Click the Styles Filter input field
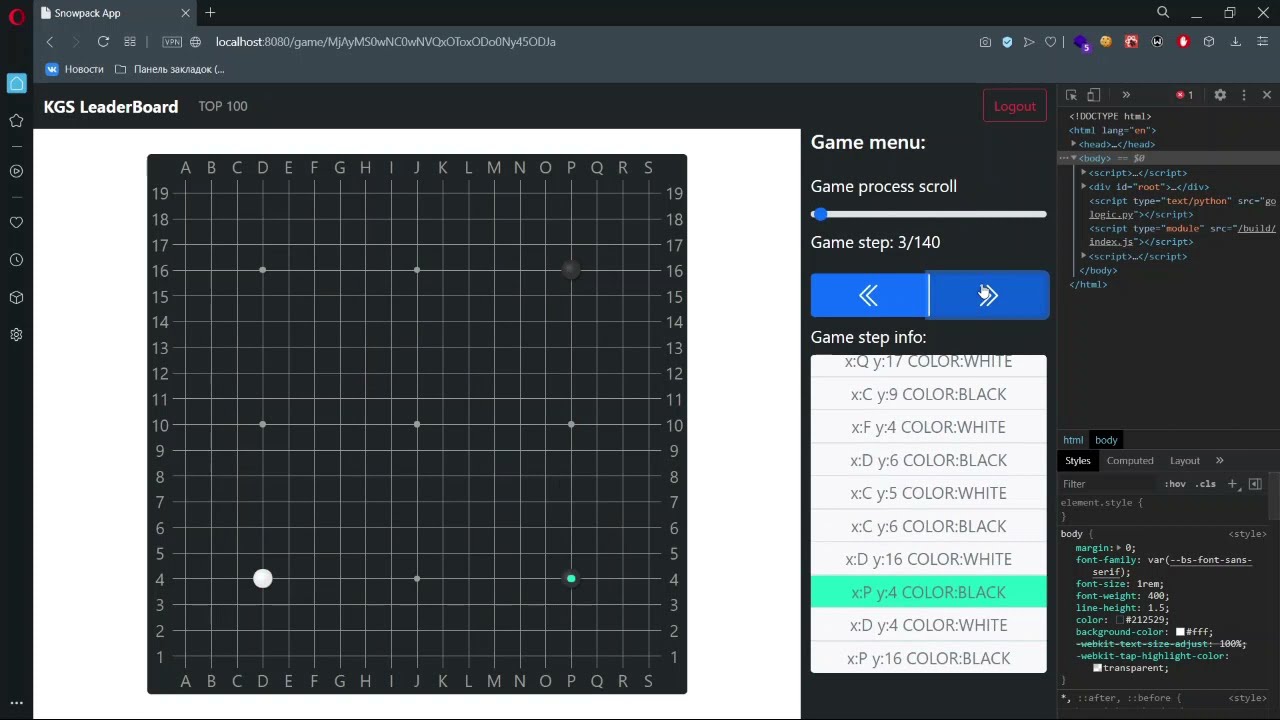The image size is (1280, 720). (1108, 484)
